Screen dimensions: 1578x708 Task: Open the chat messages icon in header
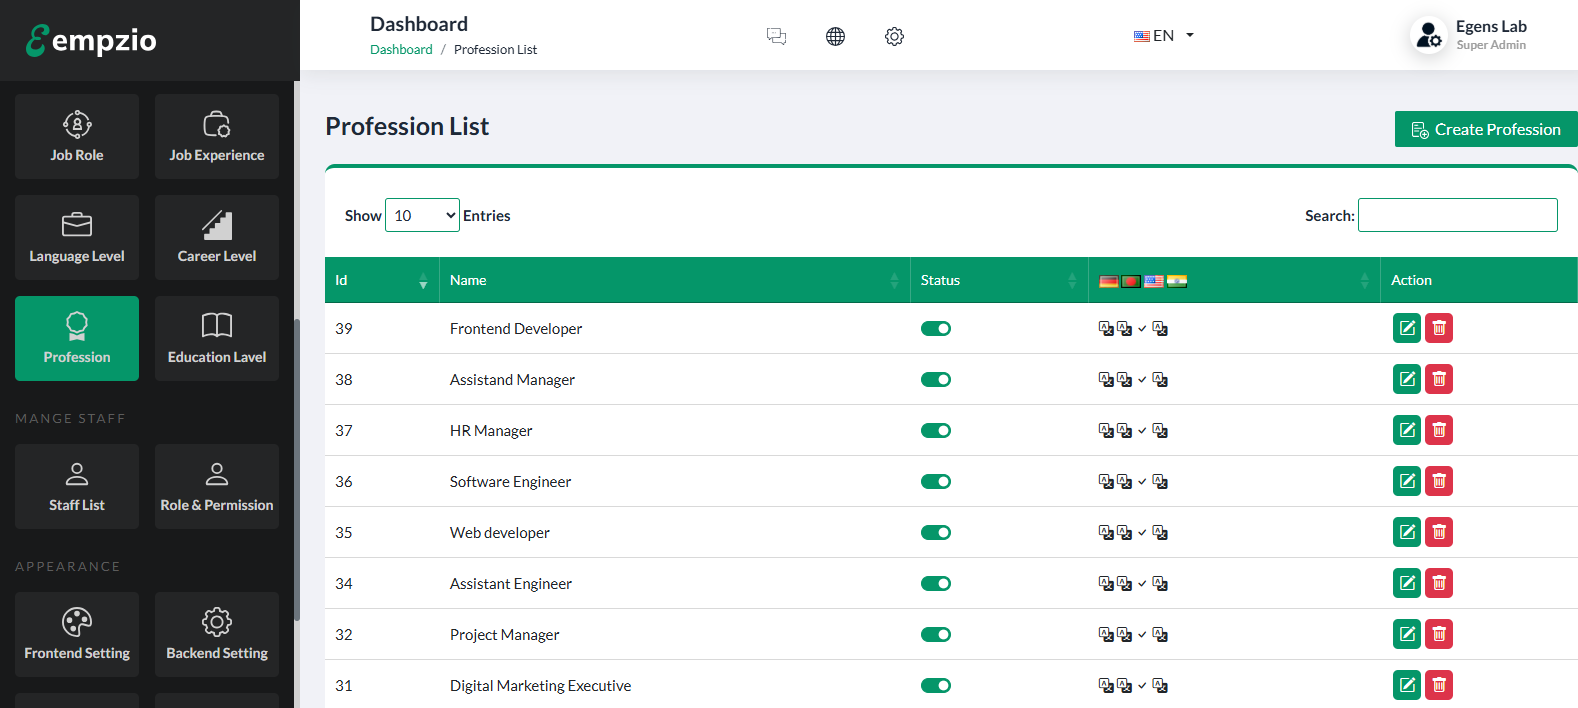[x=776, y=36]
